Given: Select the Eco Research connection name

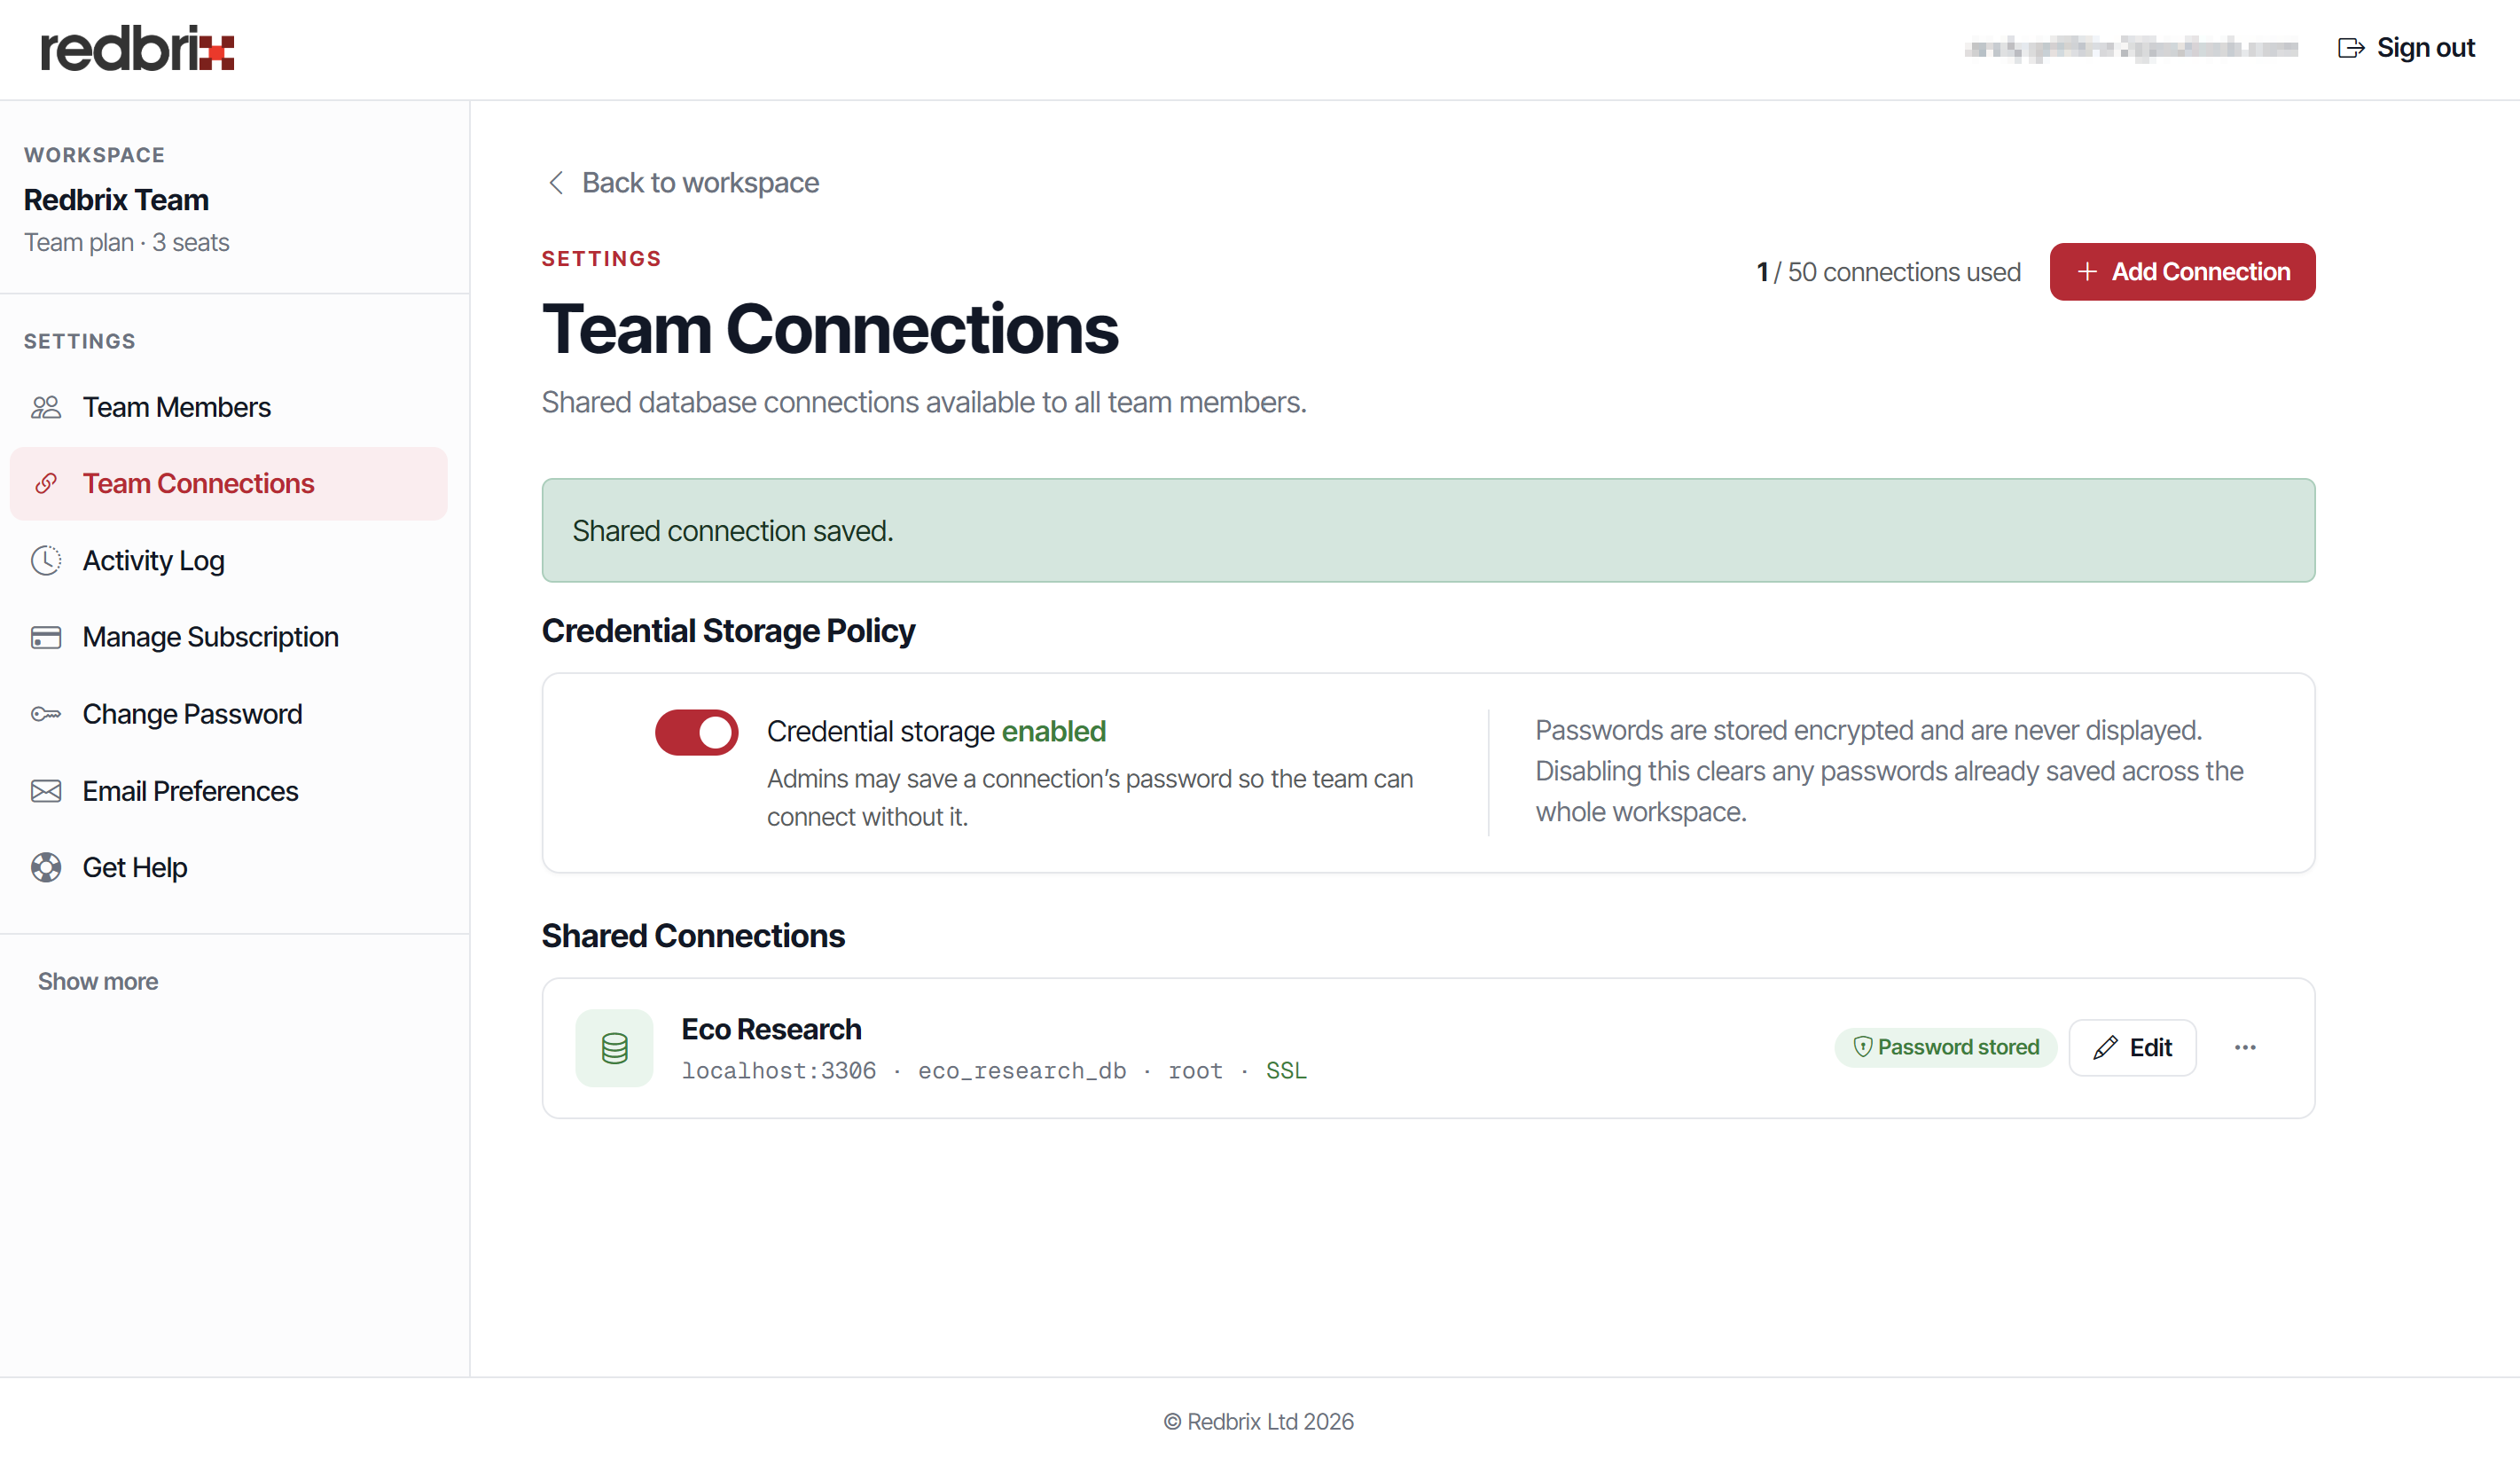Looking at the screenshot, I should pos(771,1029).
